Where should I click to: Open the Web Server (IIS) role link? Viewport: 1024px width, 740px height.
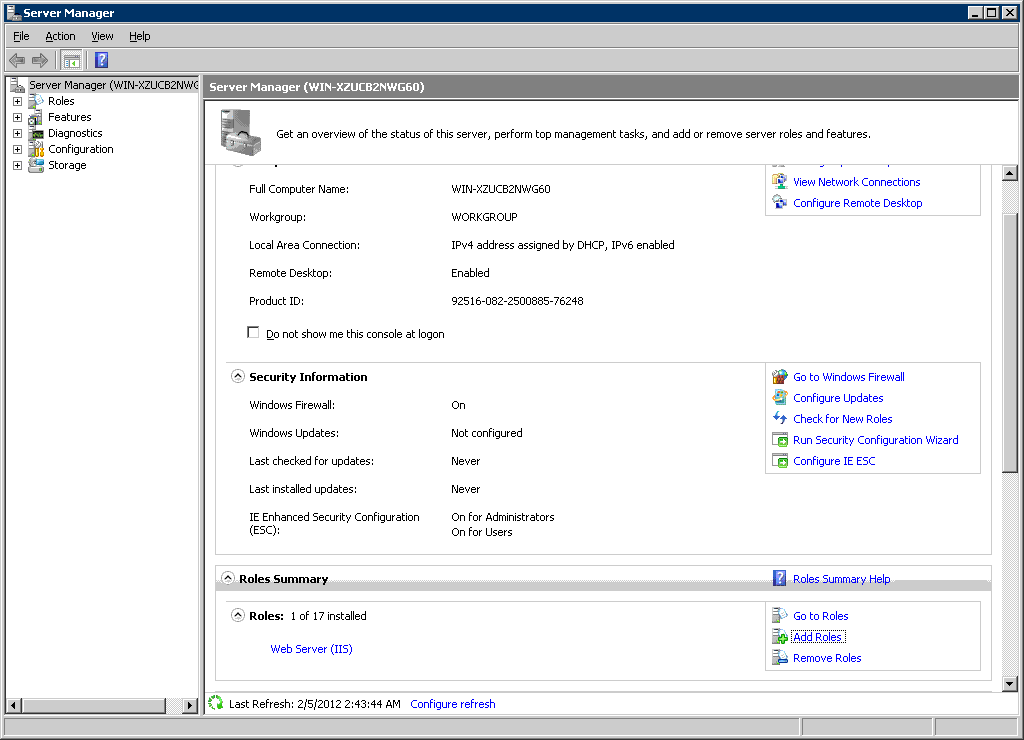(x=312, y=649)
